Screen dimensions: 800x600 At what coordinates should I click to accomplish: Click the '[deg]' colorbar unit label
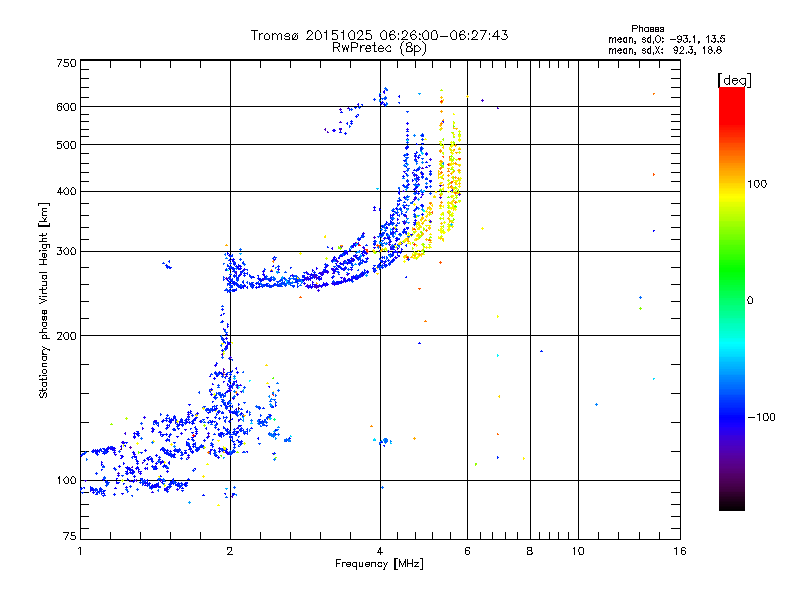coord(734,80)
